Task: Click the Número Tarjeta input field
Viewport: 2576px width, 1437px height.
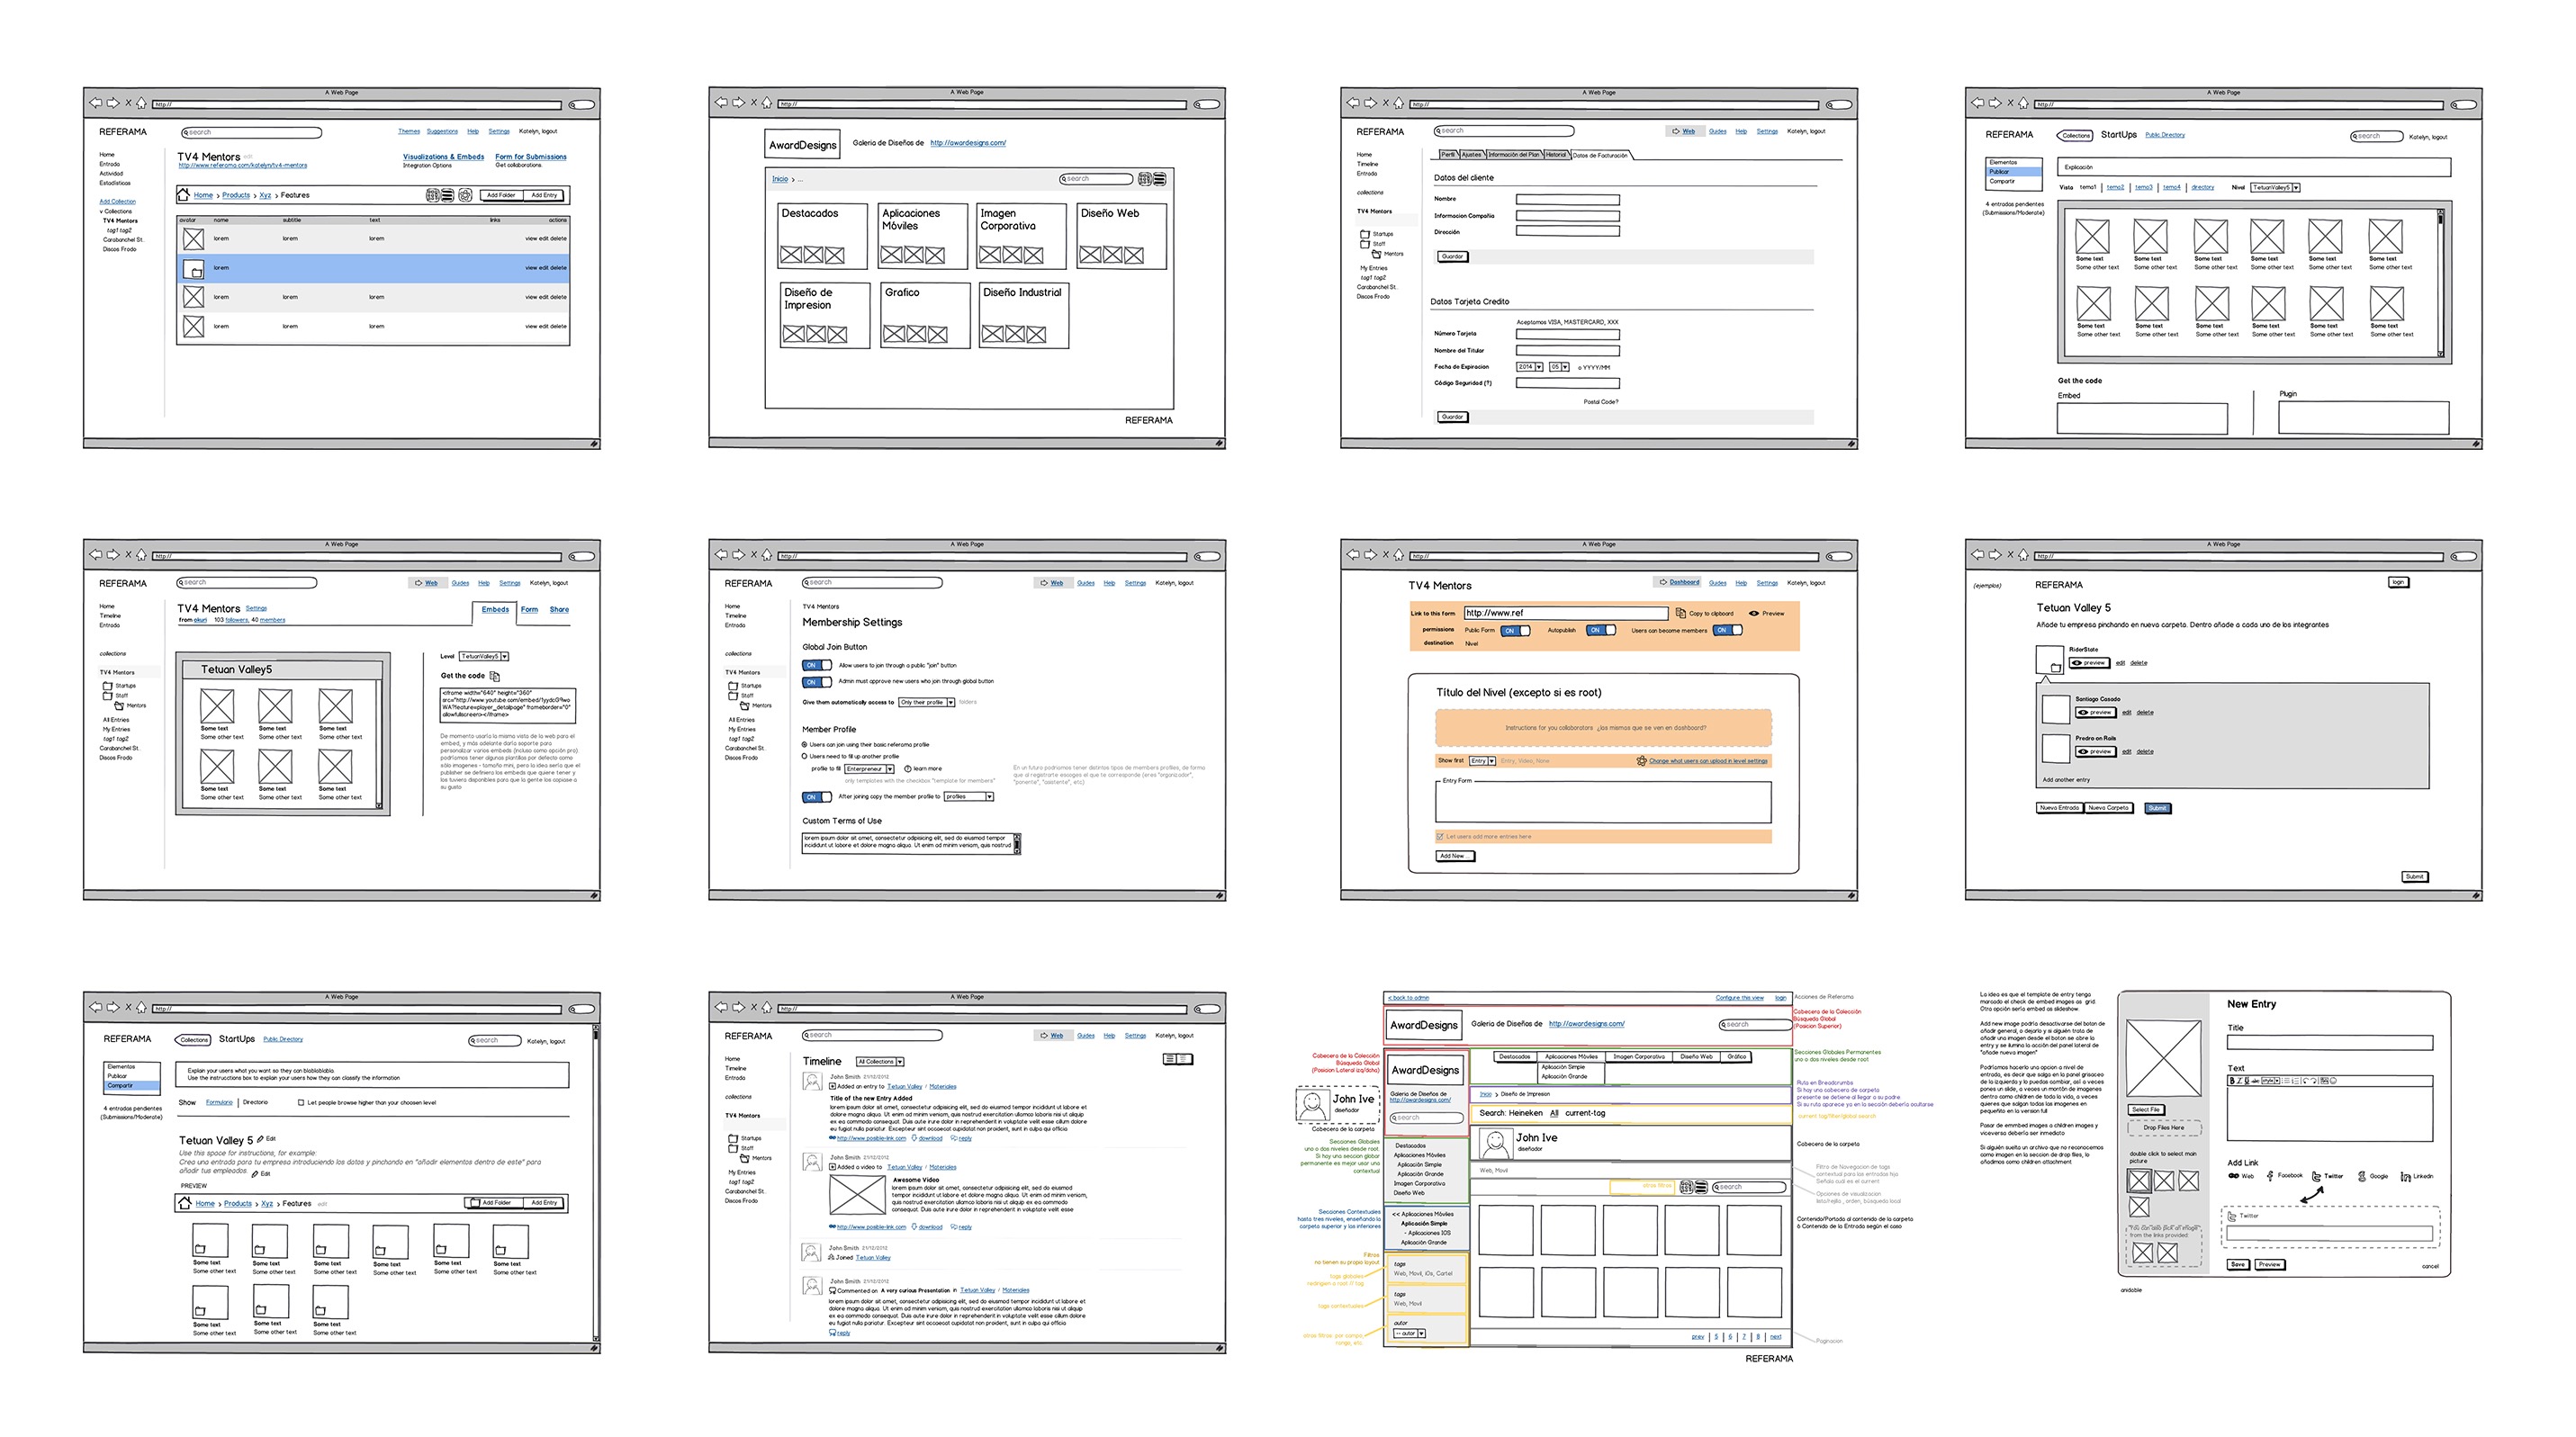Action: (1567, 334)
